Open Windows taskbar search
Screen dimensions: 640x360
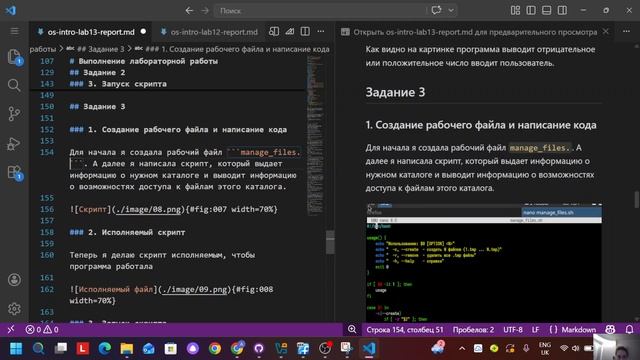click(38, 349)
